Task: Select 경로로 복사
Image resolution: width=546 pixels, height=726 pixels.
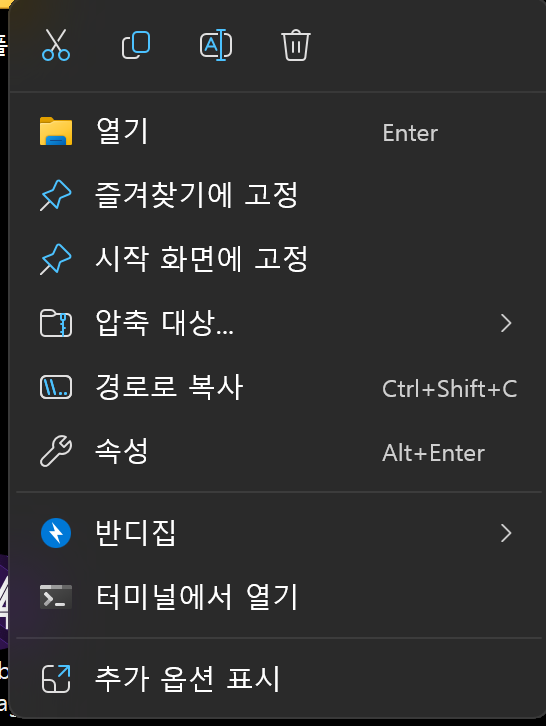Action: pyautogui.click(x=278, y=388)
